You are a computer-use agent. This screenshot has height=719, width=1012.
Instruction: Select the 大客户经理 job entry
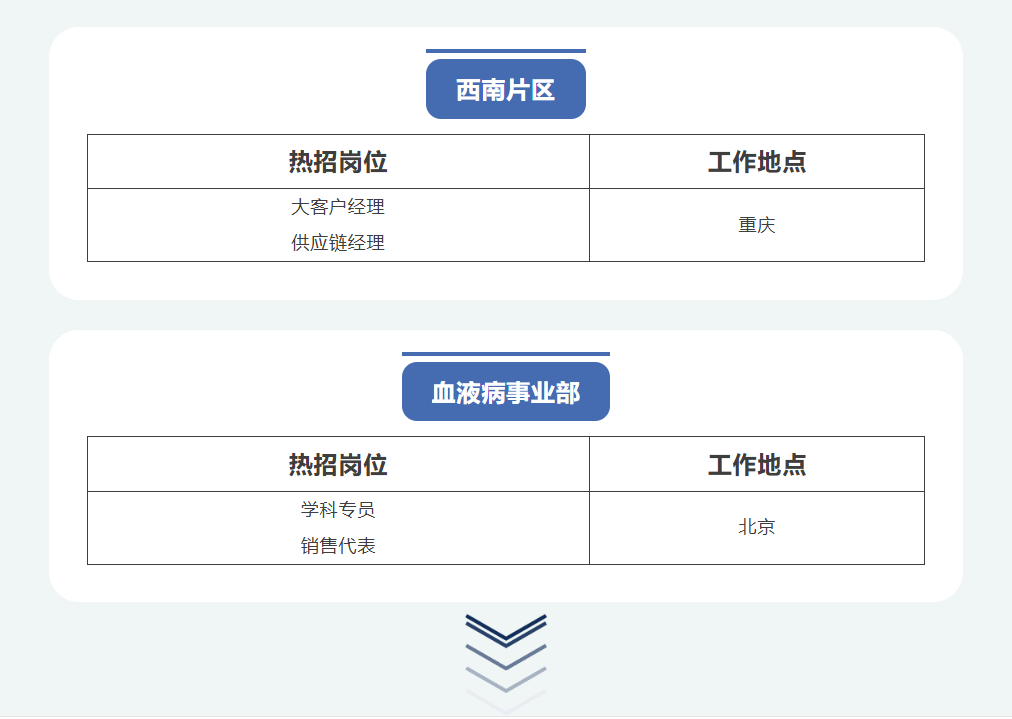[x=338, y=207]
